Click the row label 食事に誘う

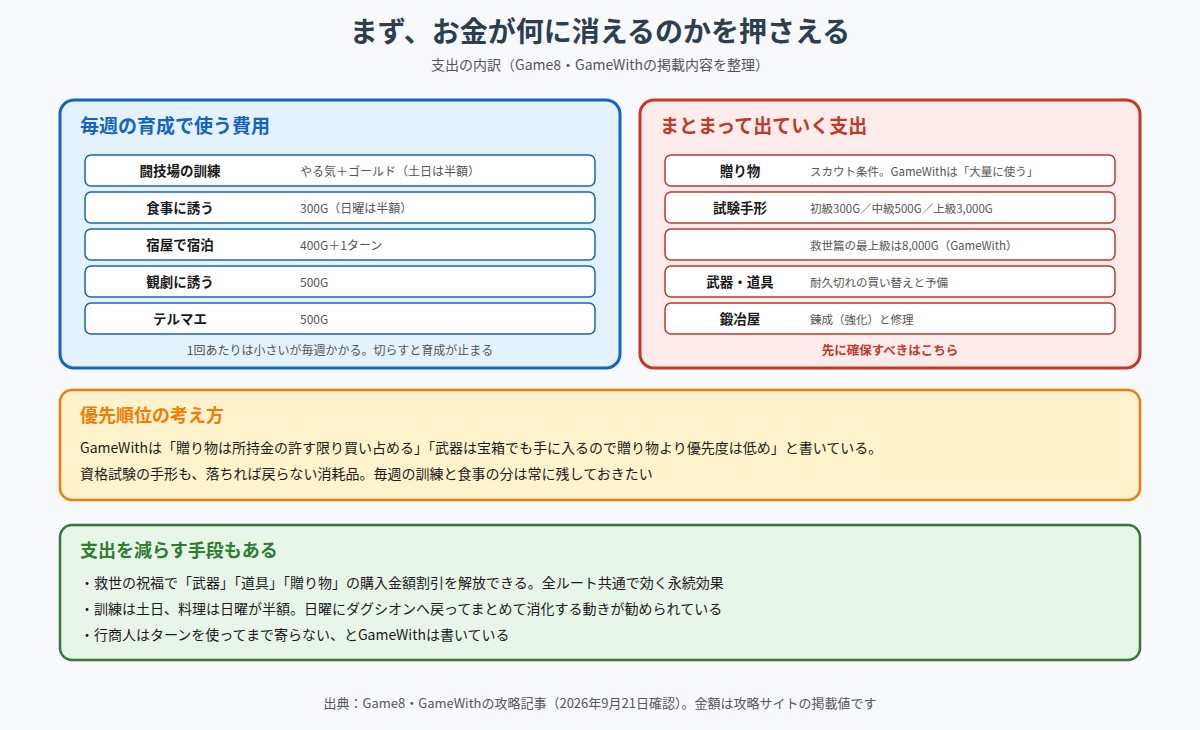[180, 208]
